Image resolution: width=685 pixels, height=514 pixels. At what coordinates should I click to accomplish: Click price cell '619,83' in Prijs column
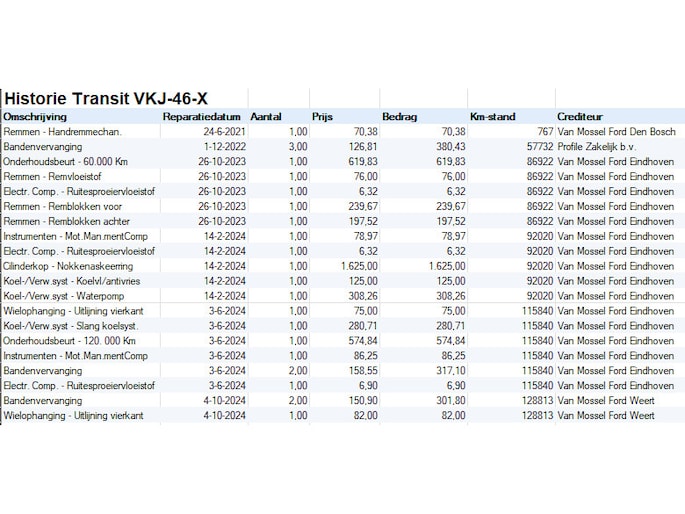pyautogui.click(x=363, y=162)
